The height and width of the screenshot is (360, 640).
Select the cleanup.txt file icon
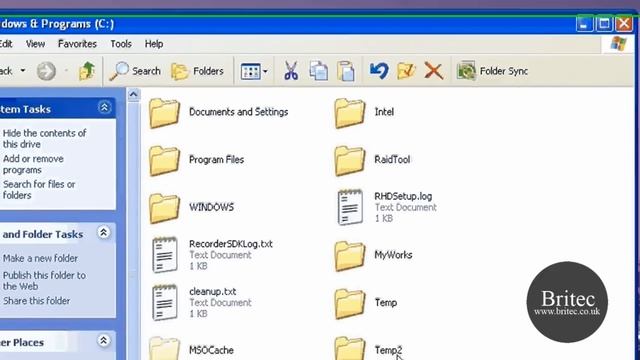tap(164, 303)
